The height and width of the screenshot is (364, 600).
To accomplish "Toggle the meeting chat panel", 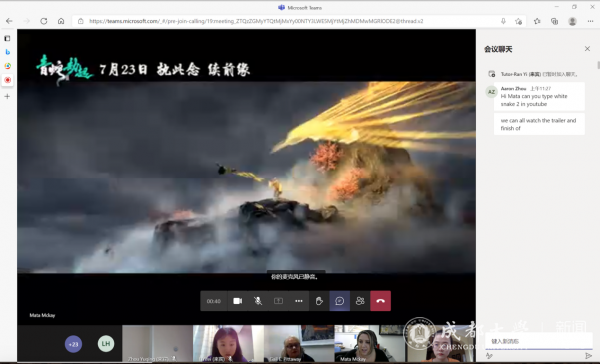I will [340, 301].
